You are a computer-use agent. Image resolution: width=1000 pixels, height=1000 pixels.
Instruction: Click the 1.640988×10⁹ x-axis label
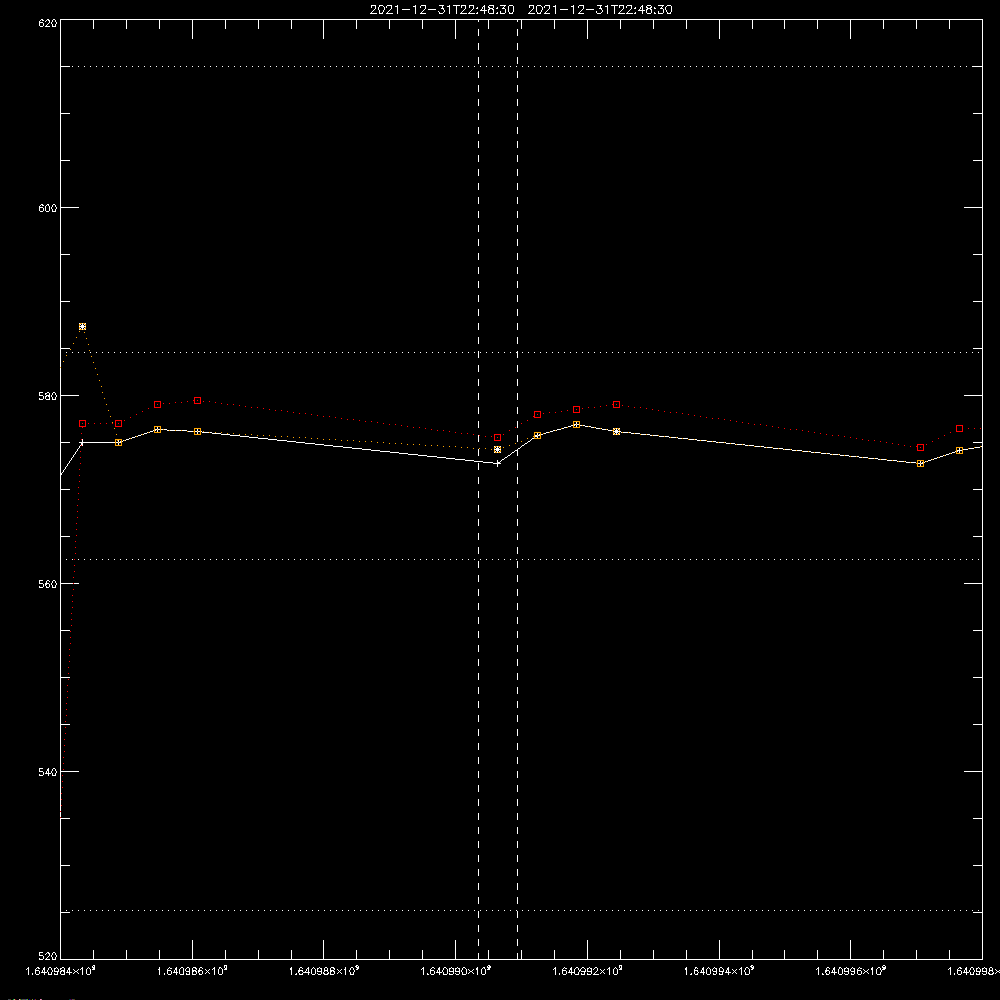click(x=324, y=971)
